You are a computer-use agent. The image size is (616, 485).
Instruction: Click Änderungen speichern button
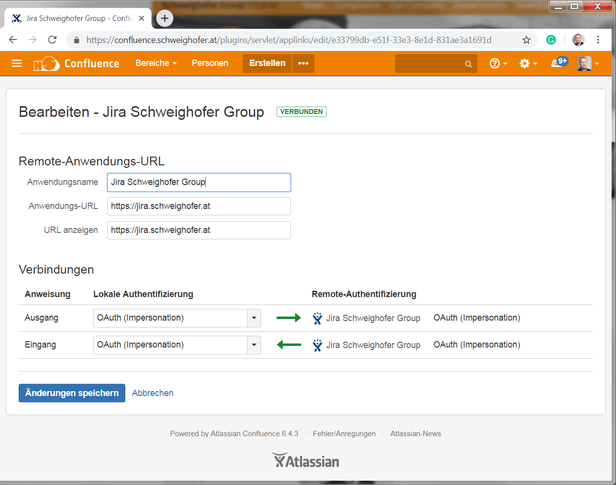72,393
